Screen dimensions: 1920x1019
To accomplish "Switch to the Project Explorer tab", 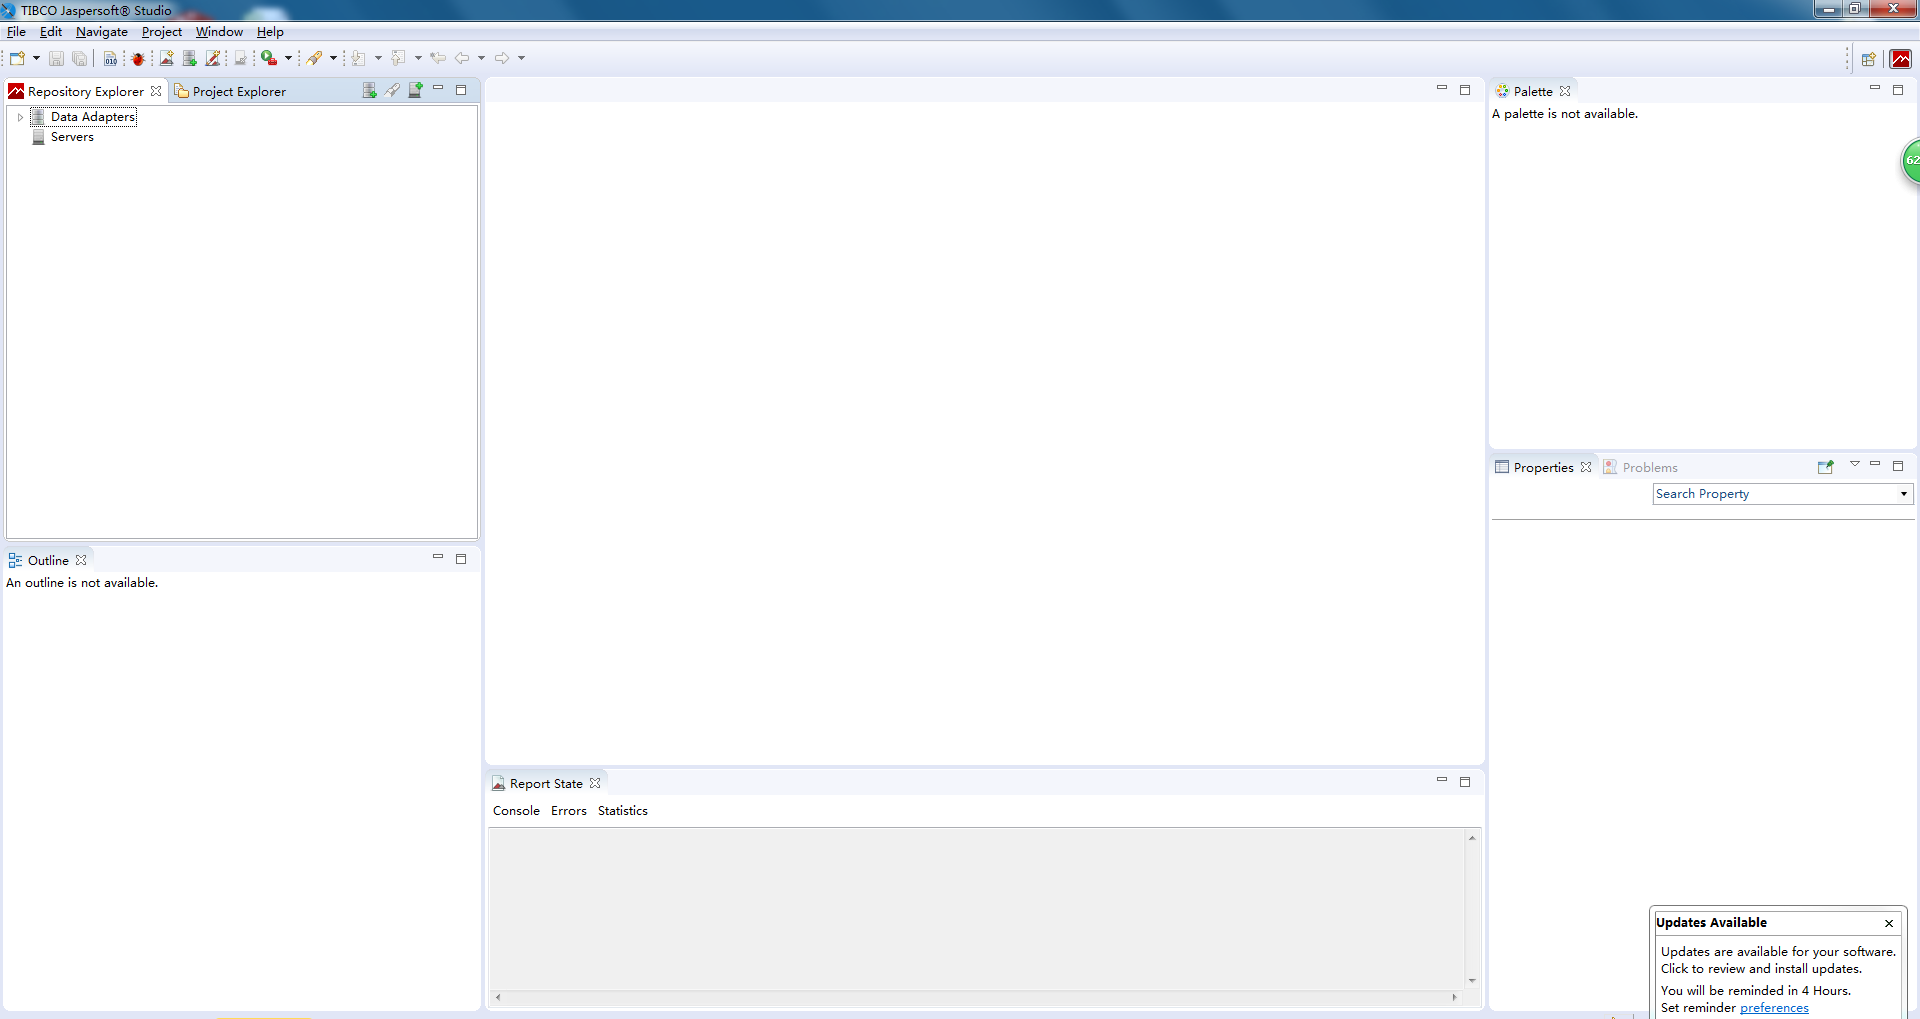I will (x=238, y=91).
